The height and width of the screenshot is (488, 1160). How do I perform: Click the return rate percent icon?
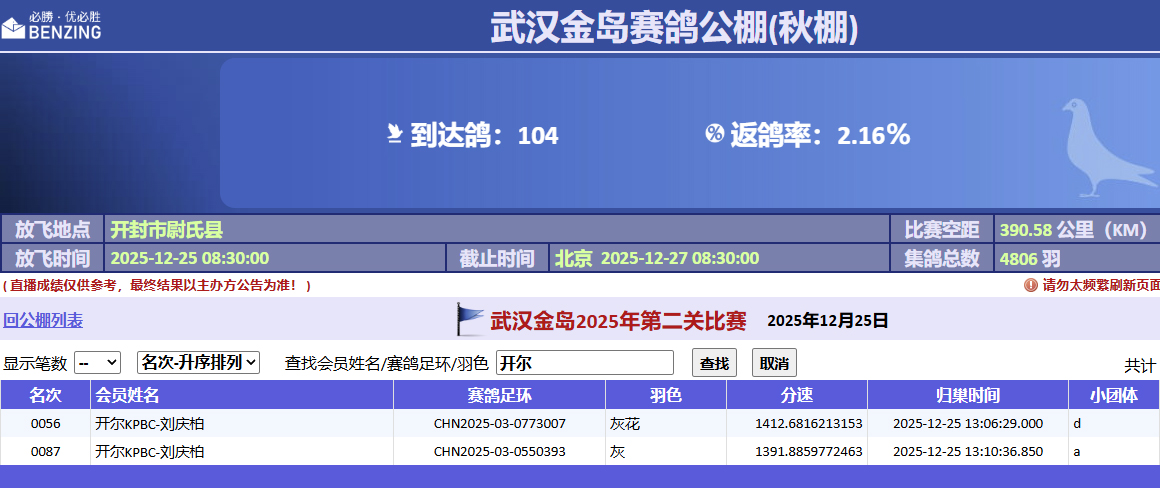coord(714,134)
